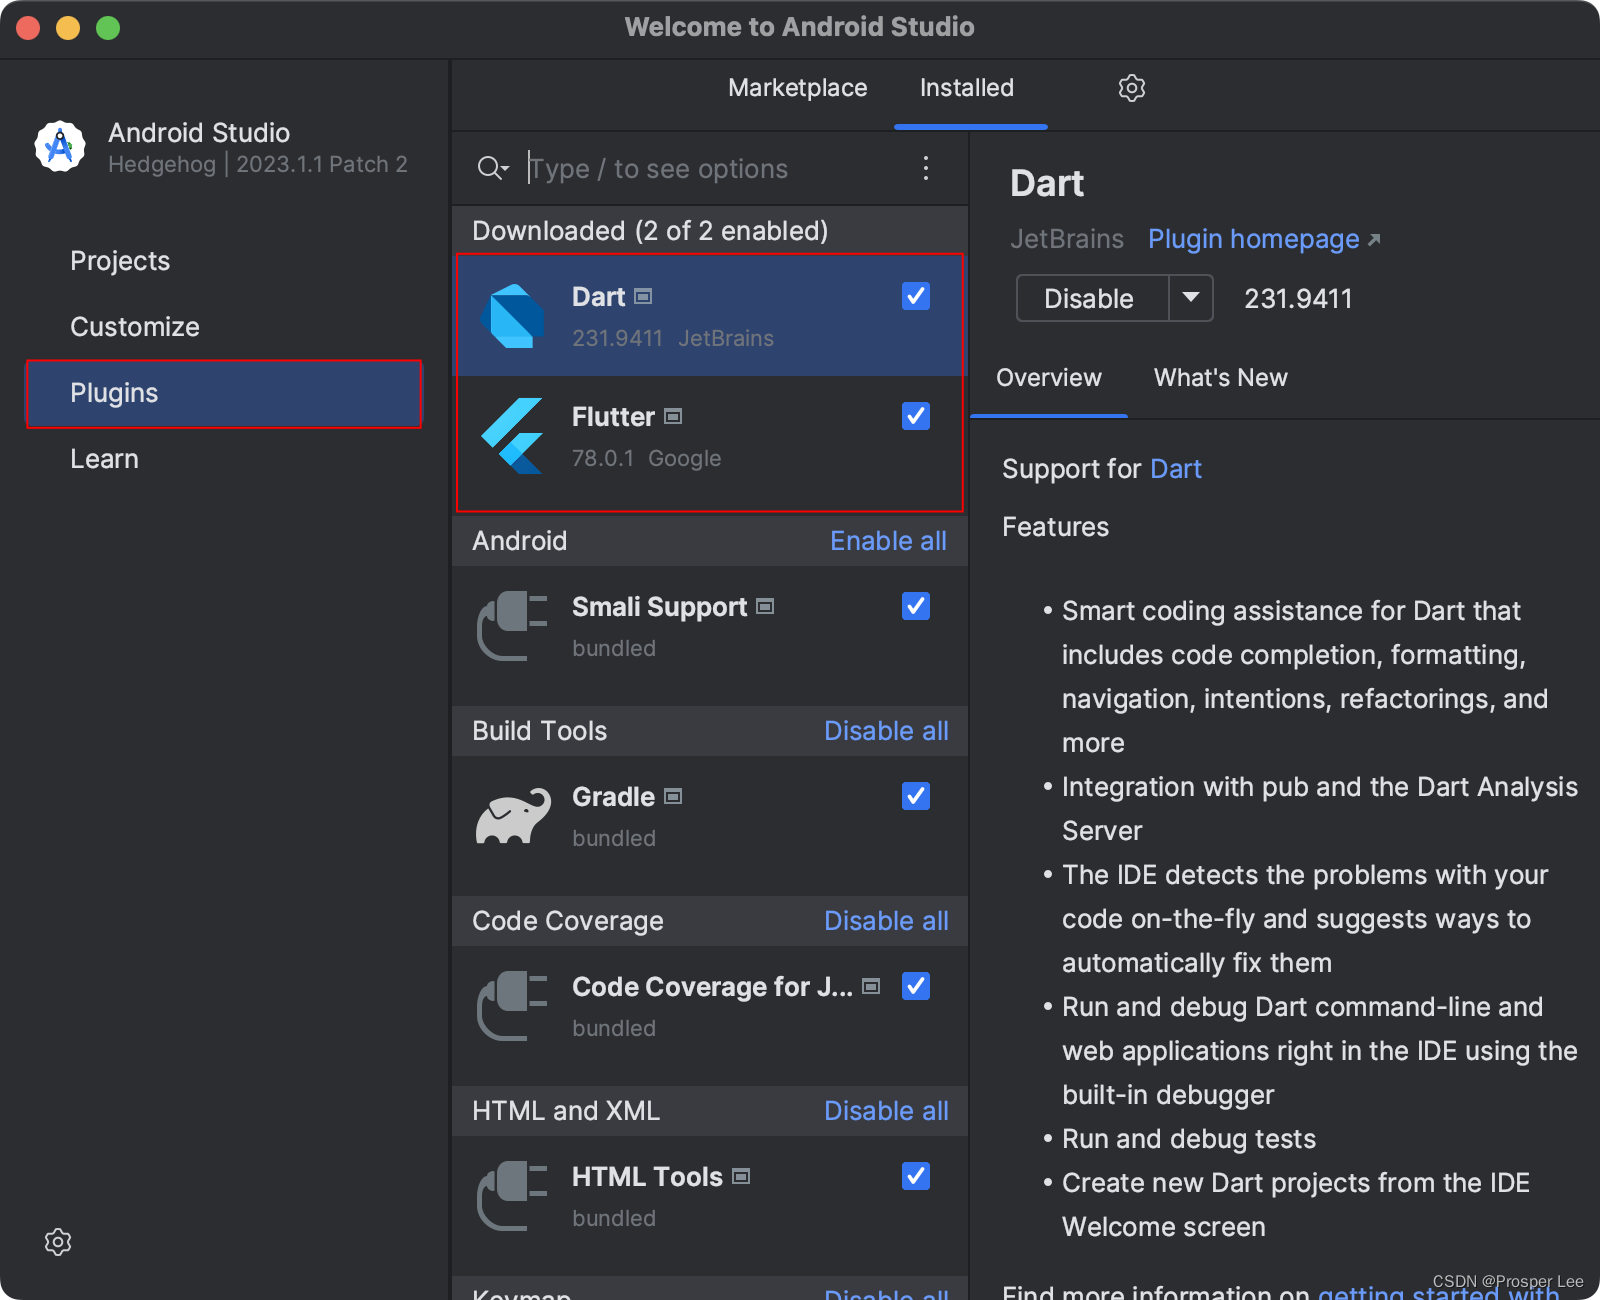Click Disable all for Build Tools

click(x=886, y=731)
